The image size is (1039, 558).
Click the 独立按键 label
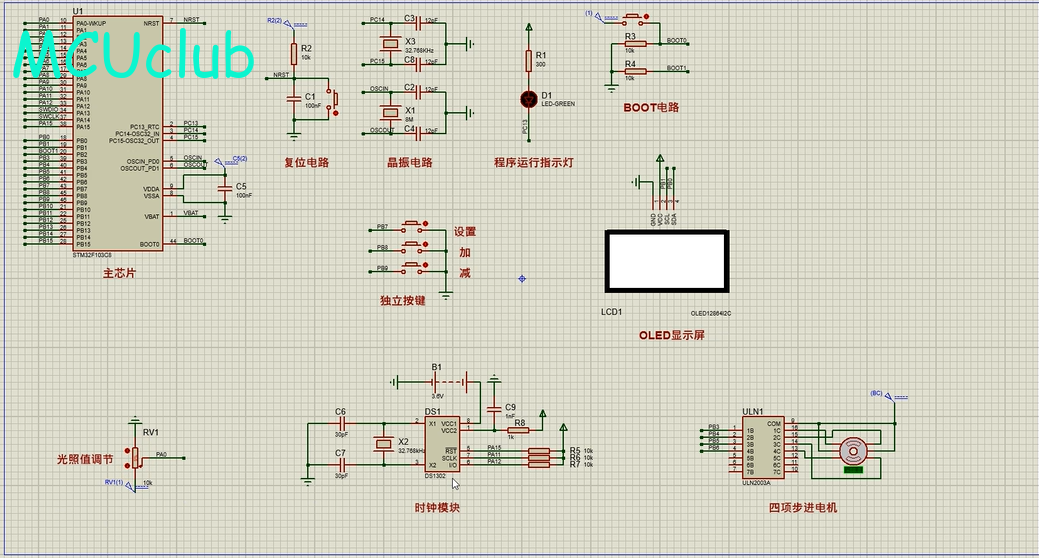pos(402,301)
